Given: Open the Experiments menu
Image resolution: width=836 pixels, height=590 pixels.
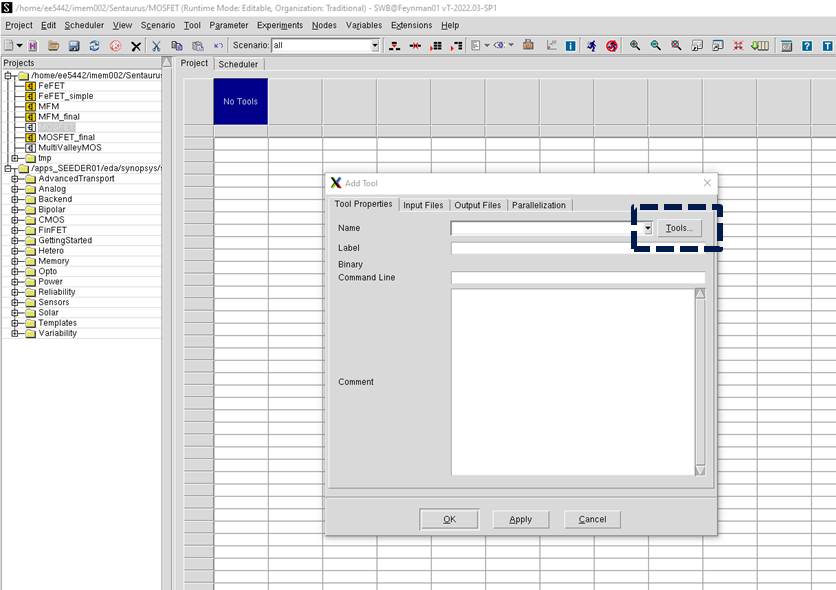Looking at the screenshot, I should point(279,25).
